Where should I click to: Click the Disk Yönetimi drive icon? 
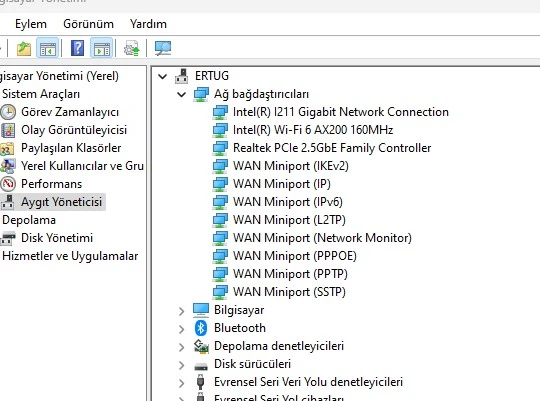coord(8,238)
